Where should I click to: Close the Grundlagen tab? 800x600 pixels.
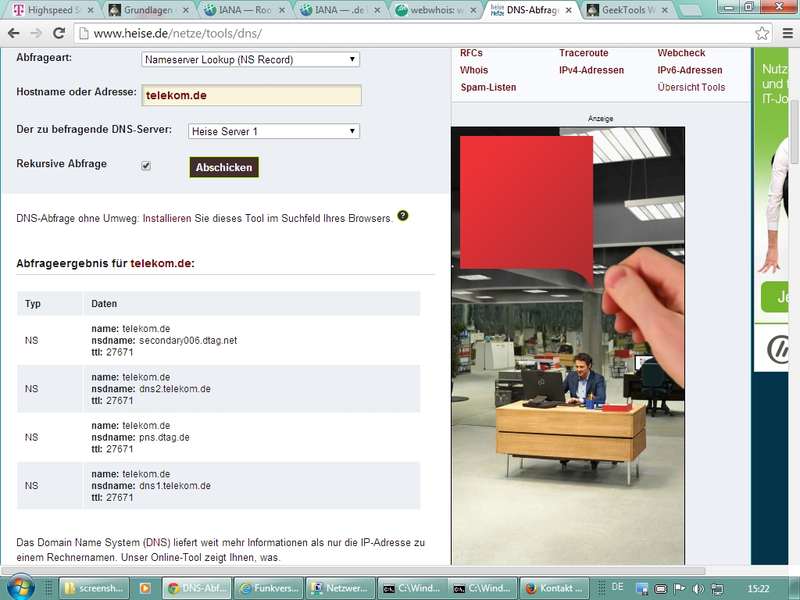(186, 10)
